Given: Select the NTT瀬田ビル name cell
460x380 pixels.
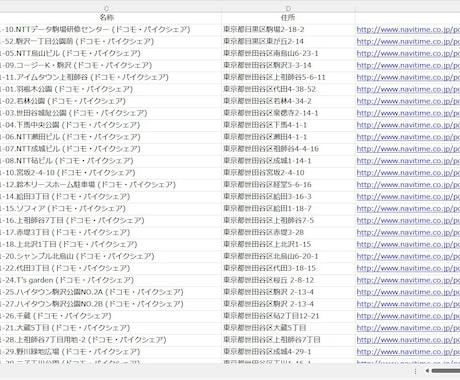Looking at the screenshot, I should tap(111, 137).
